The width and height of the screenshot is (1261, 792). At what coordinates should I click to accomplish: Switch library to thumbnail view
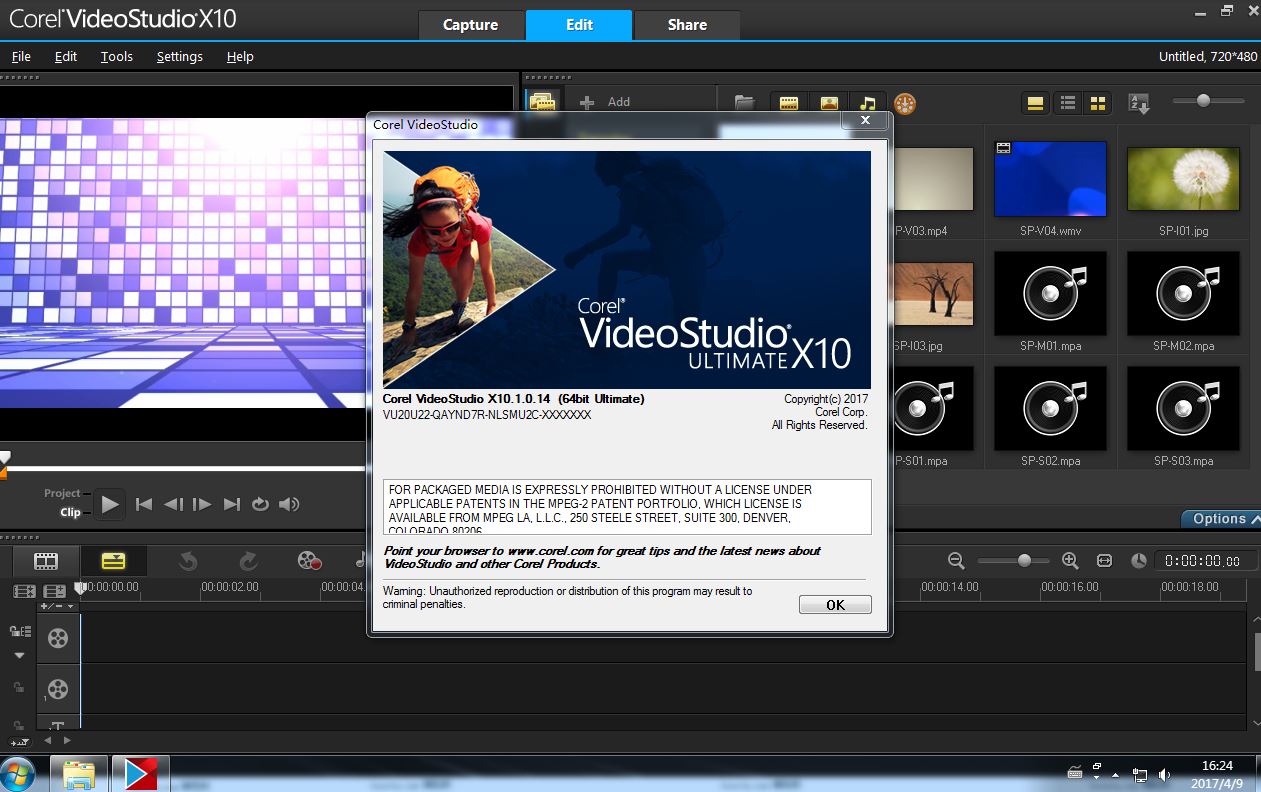(1099, 103)
